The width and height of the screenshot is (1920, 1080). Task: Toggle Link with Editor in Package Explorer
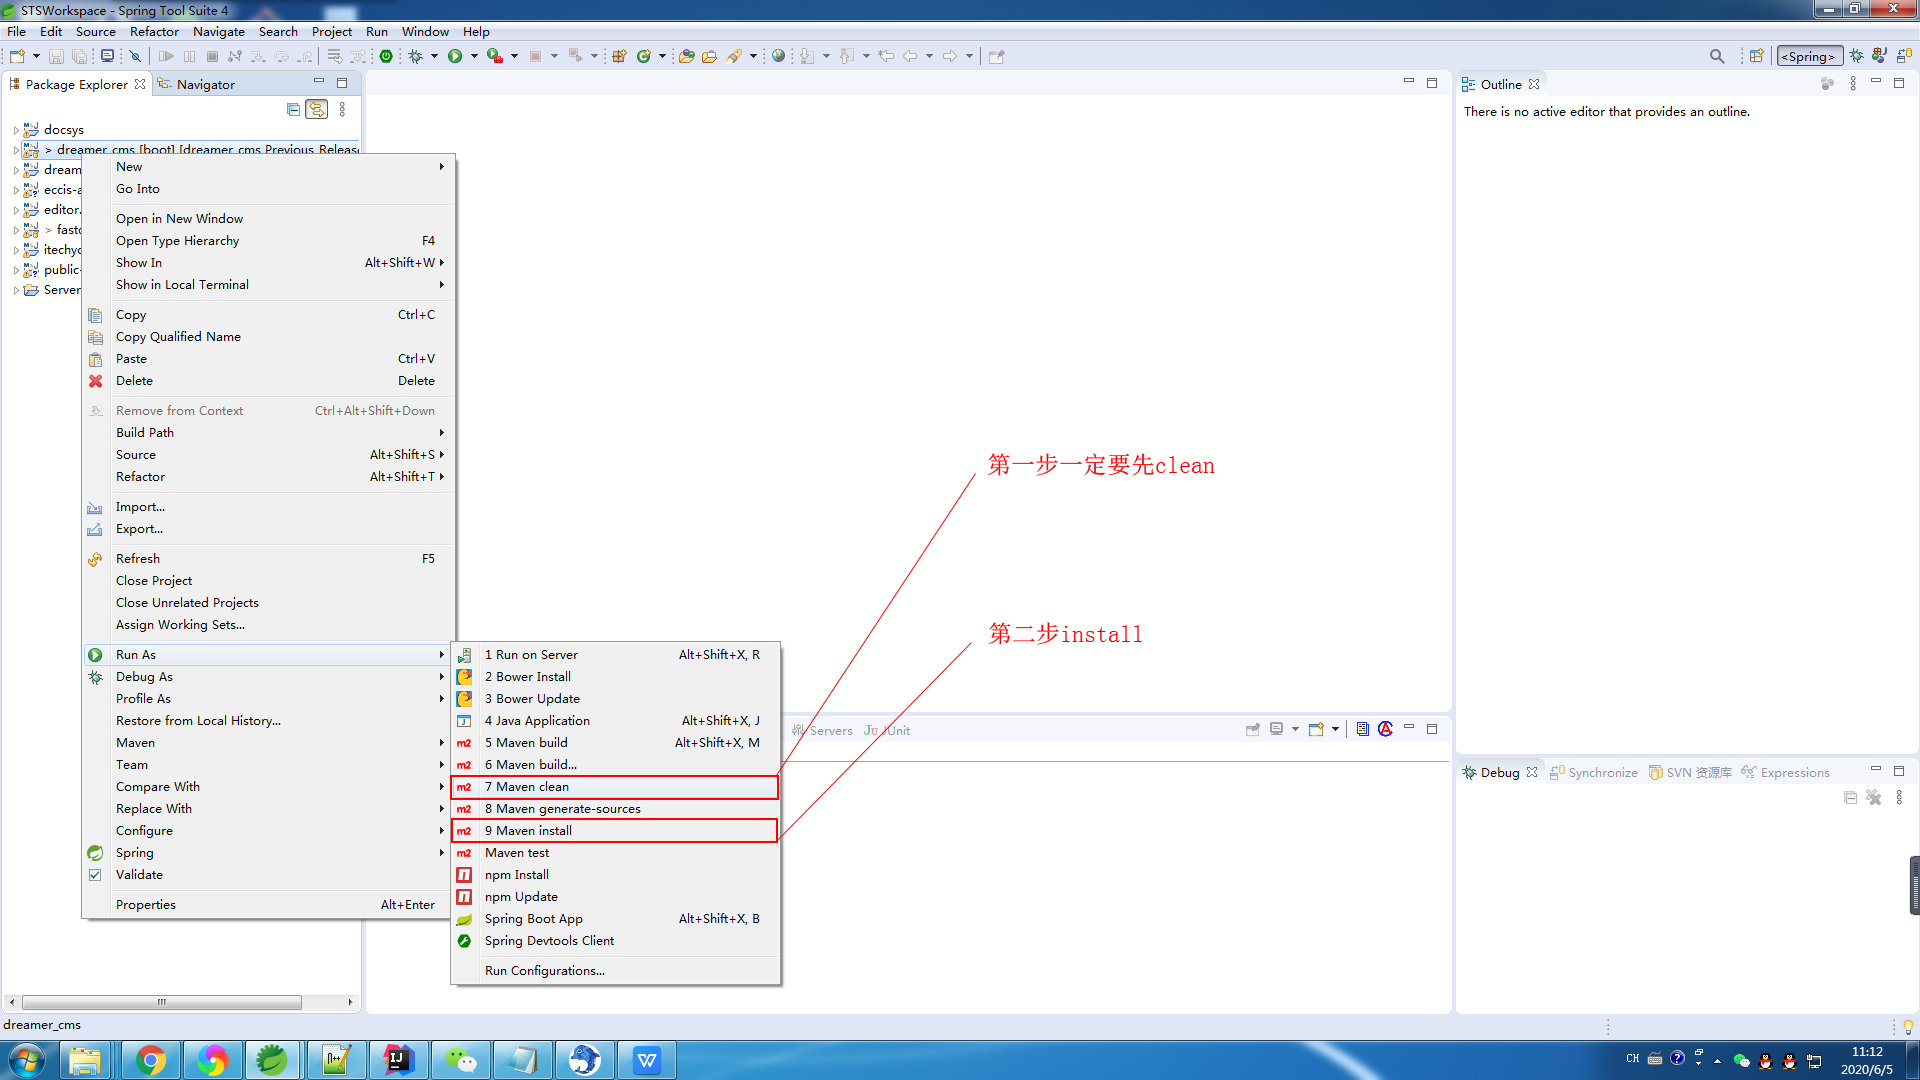[316, 109]
